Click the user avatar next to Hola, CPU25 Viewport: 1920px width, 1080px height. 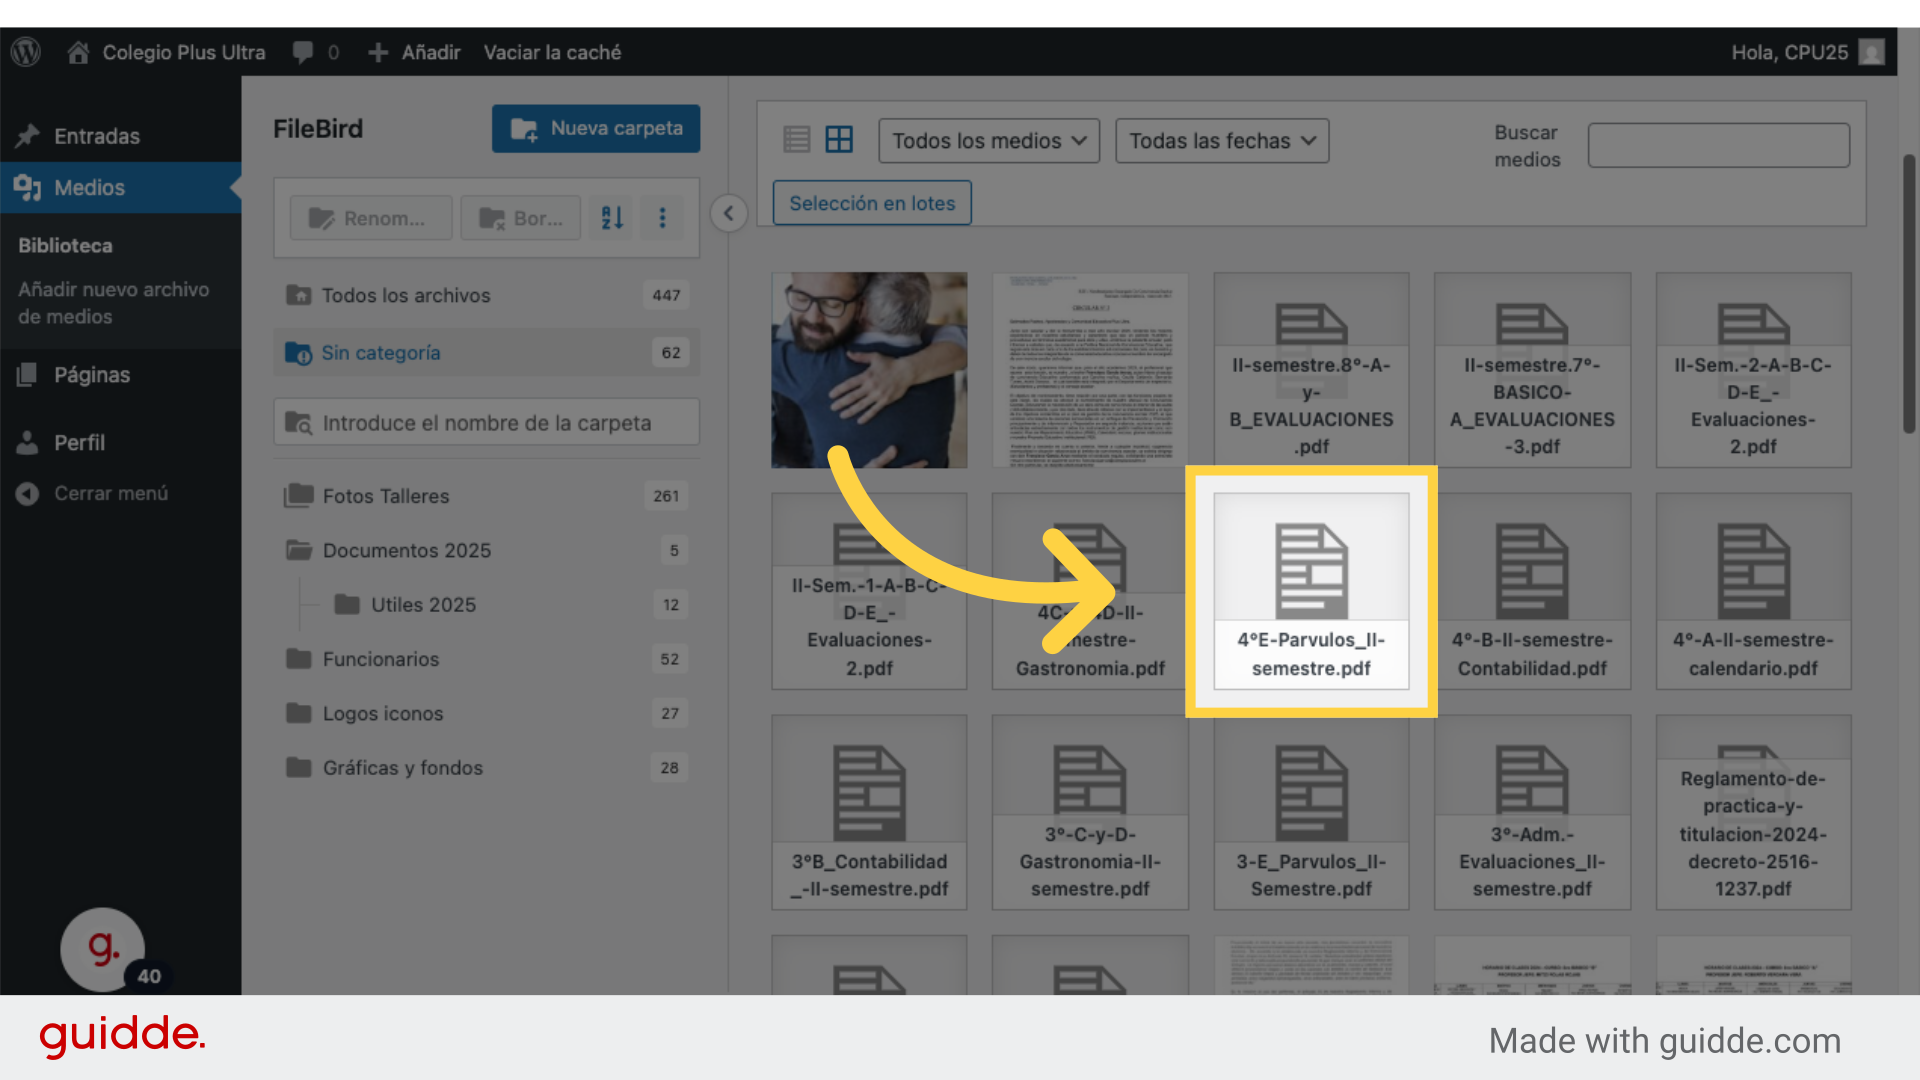pyautogui.click(x=1871, y=52)
